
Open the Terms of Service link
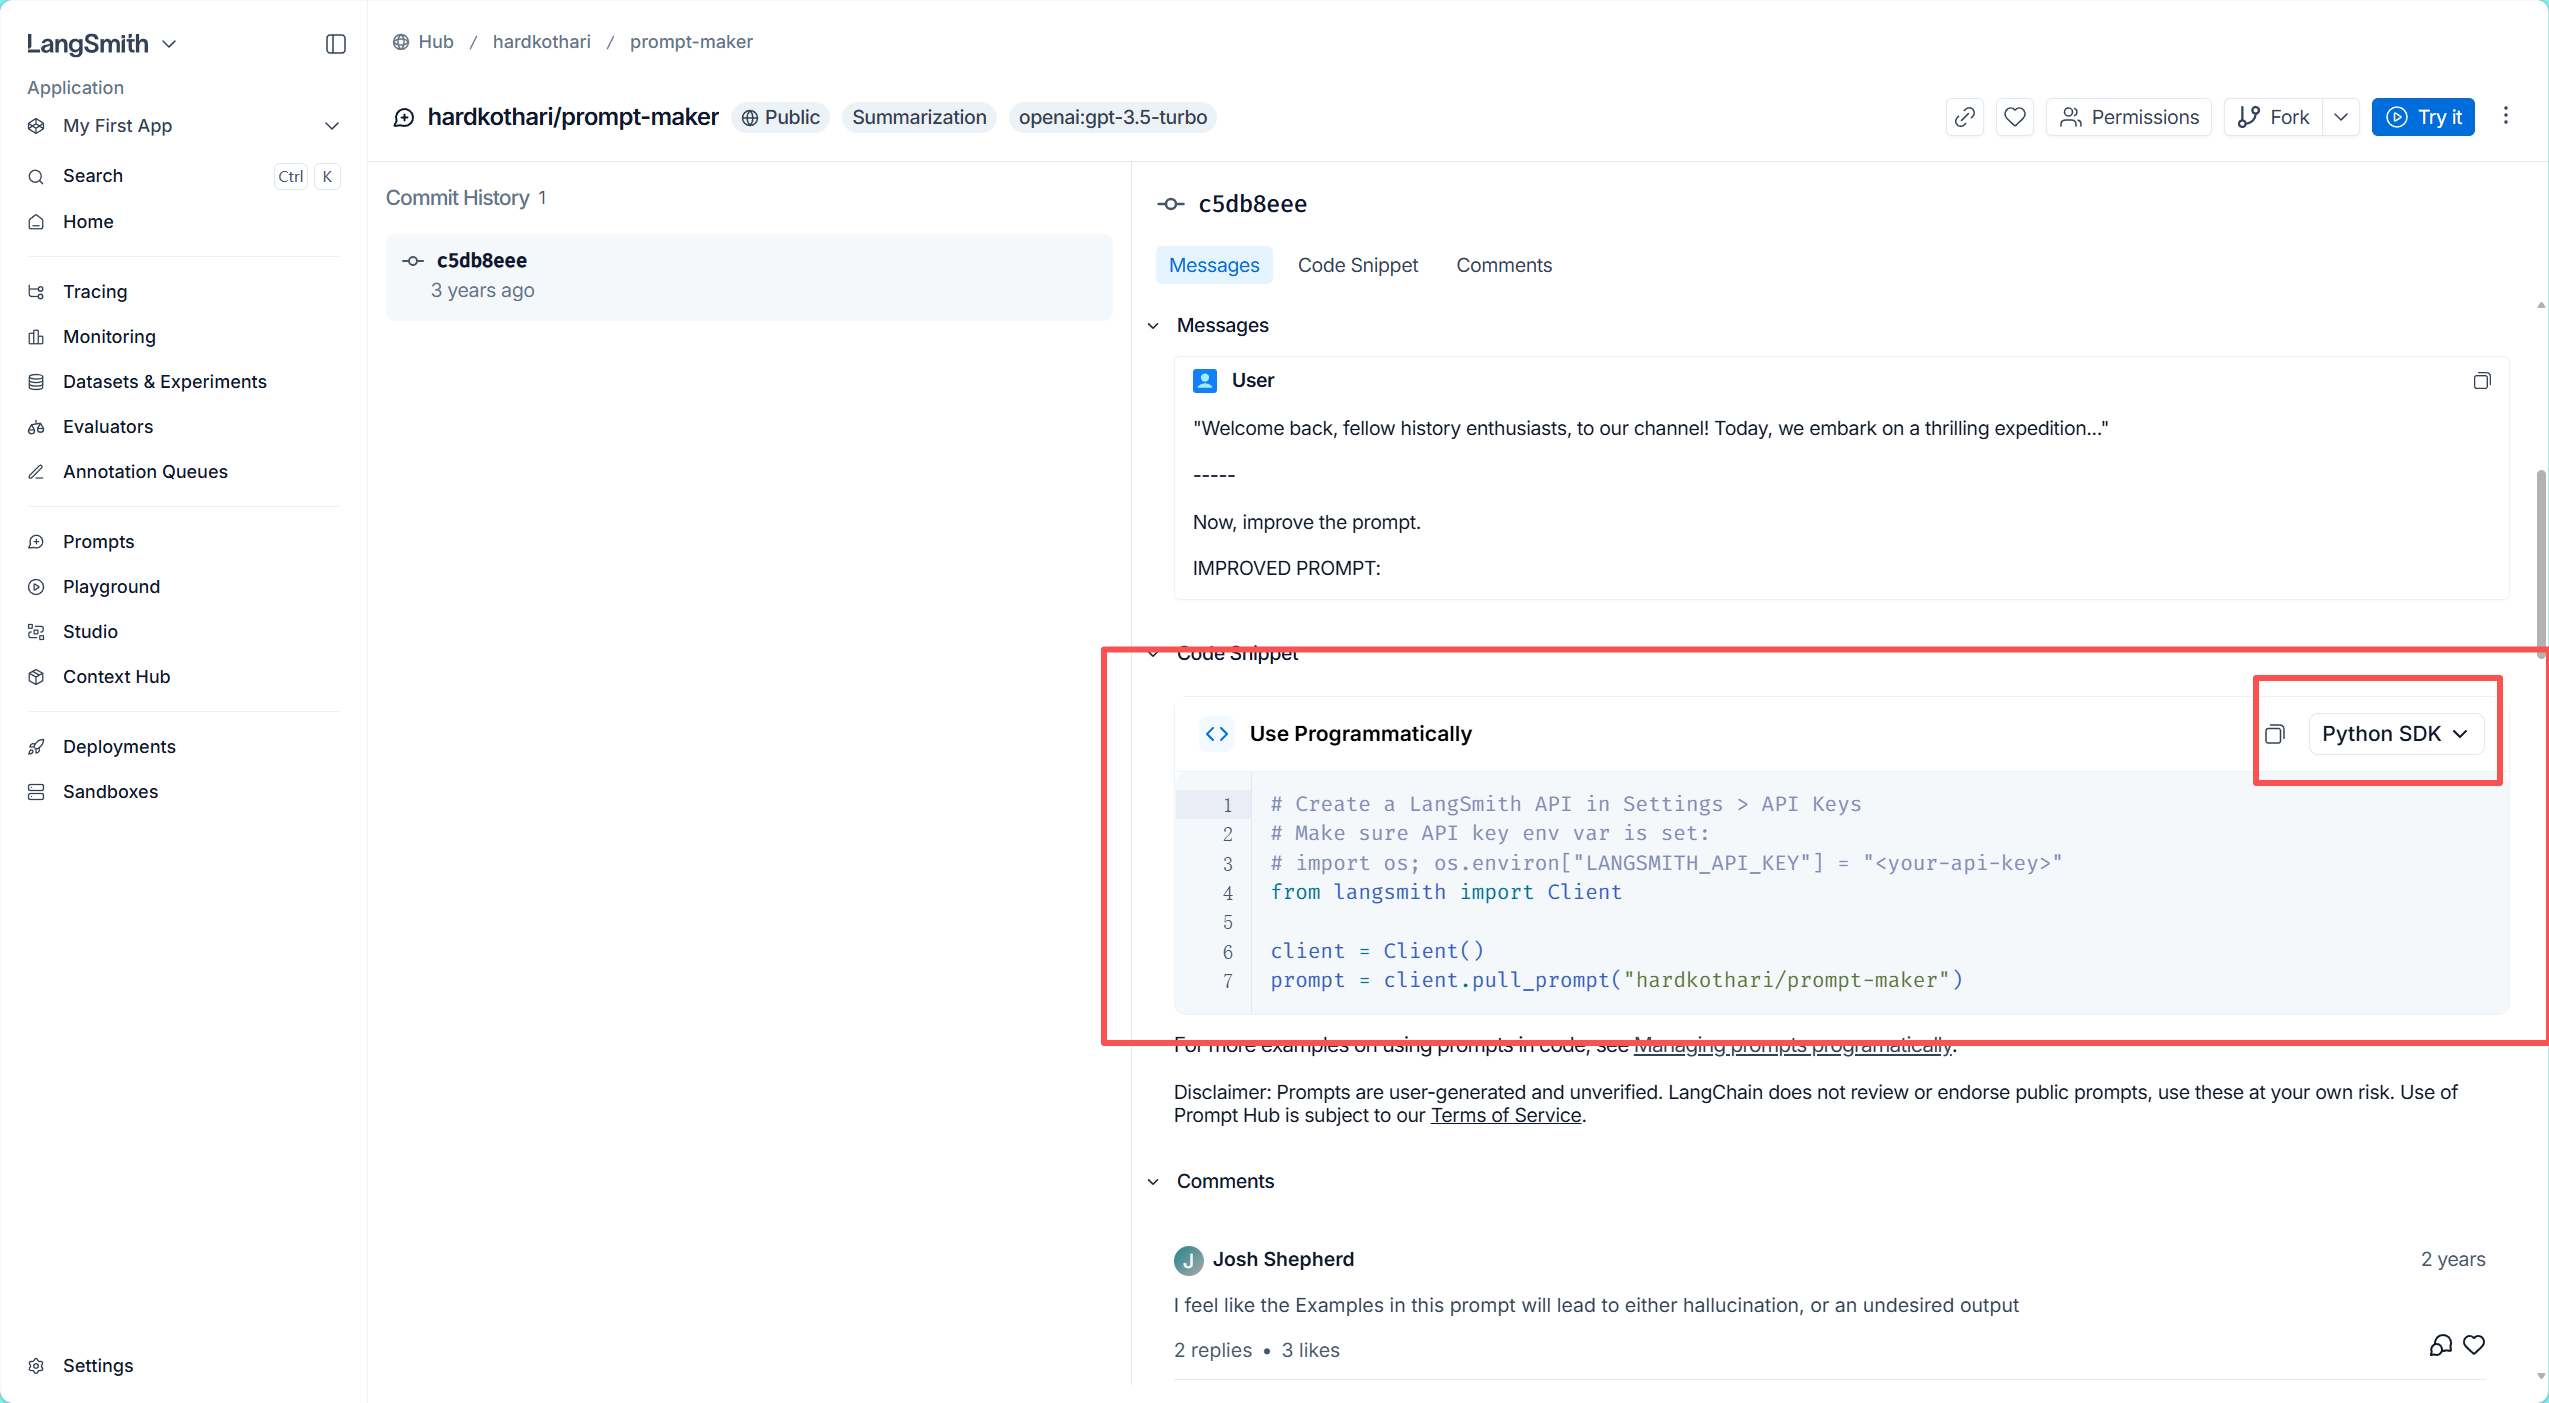click(1506, 1115)
